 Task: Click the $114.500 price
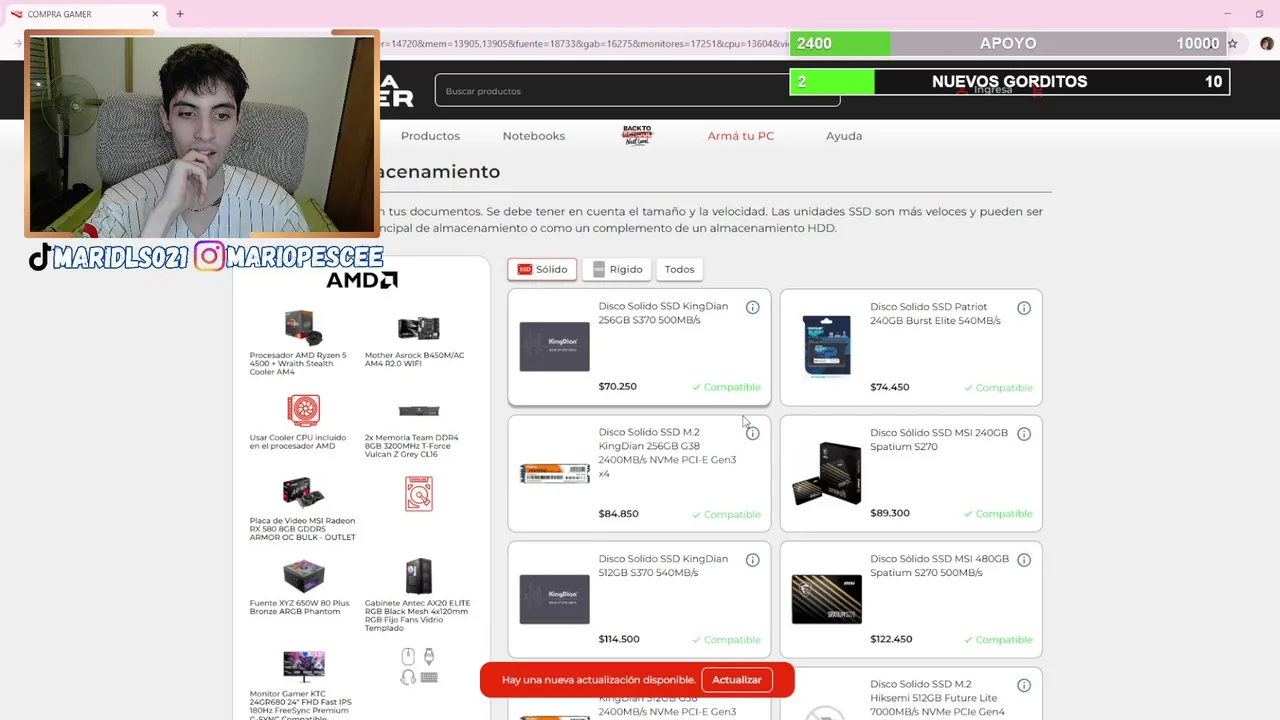(x=619, y=639)
